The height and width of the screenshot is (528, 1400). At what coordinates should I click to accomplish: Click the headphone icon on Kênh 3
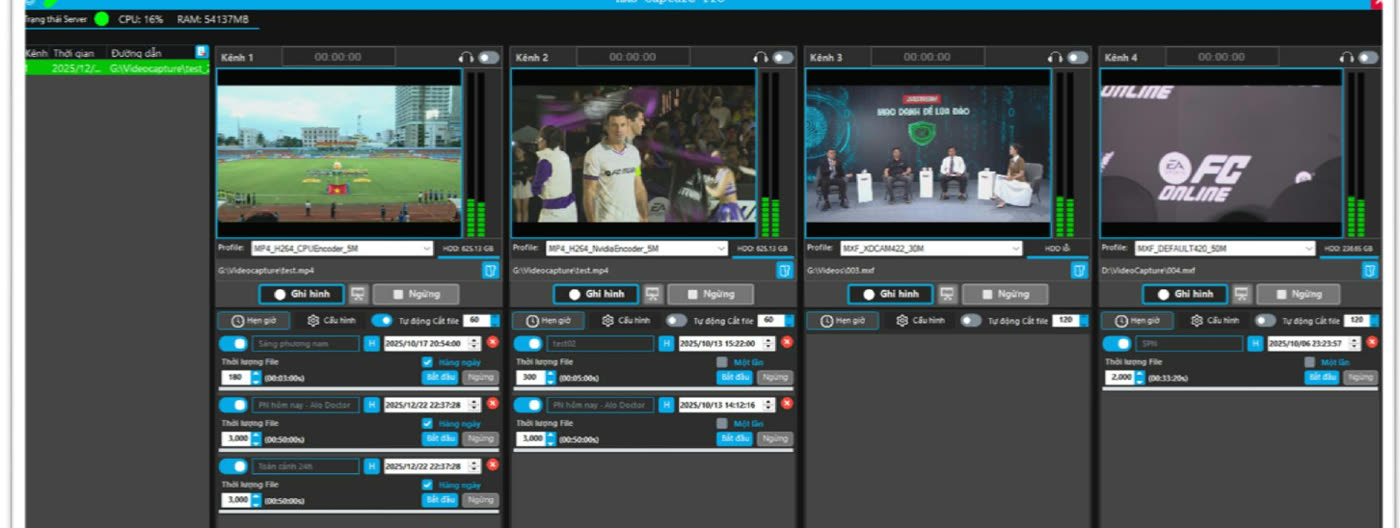pyautogui.click(x=1055, y=58)
